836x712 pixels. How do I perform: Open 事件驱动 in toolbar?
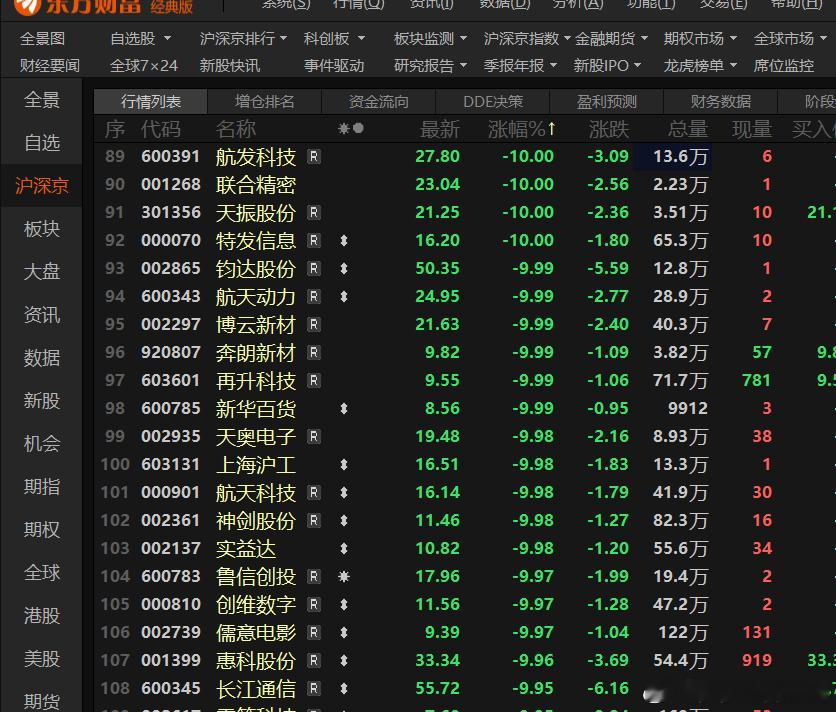coord(334,66)
